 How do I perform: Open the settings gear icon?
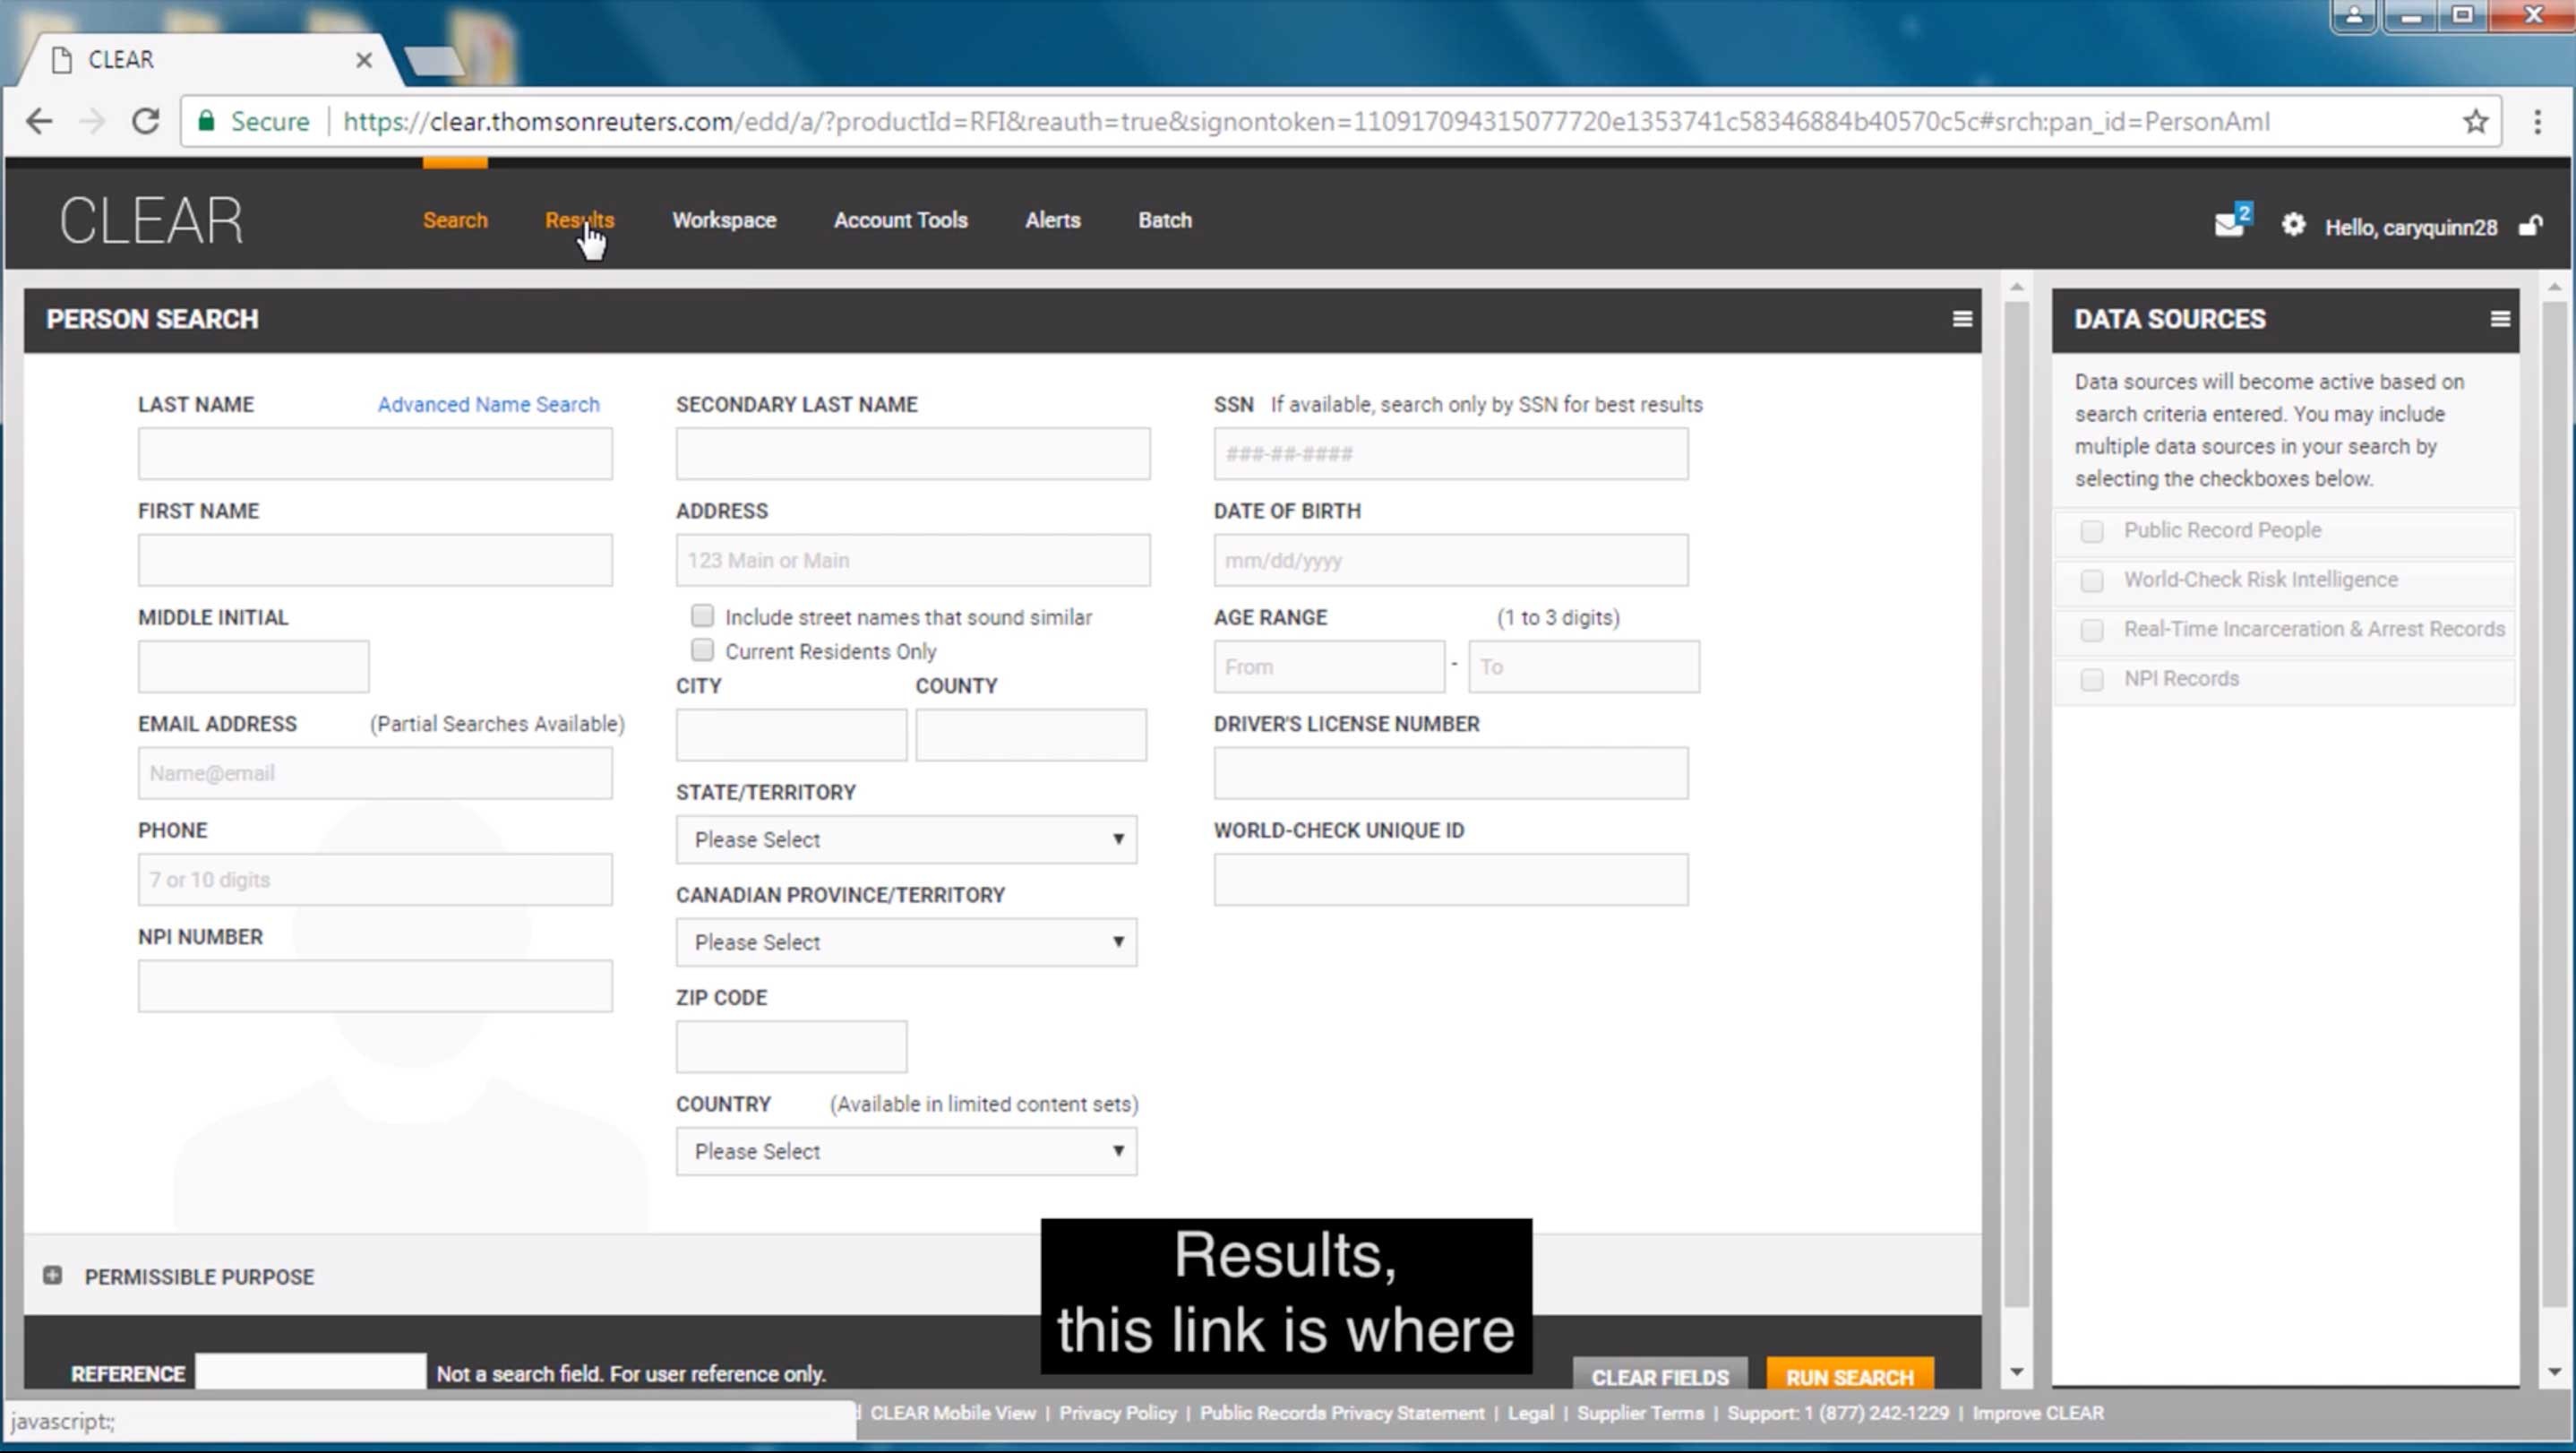tap(2292, 225)
